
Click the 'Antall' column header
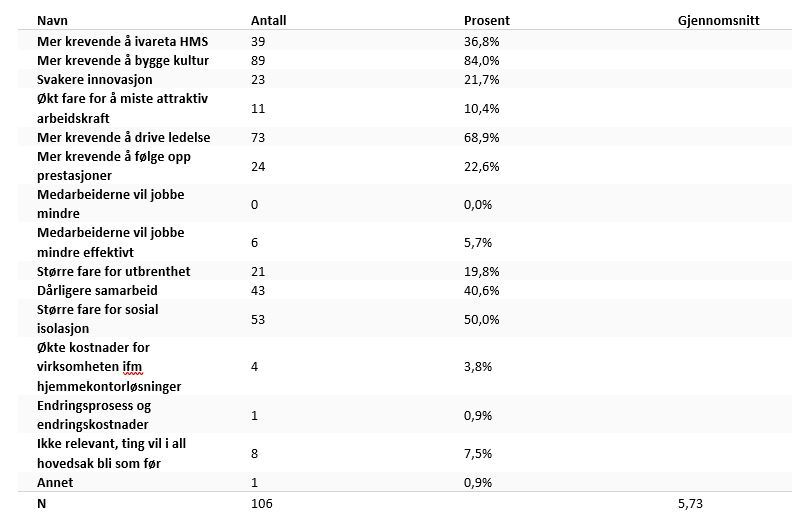(267, 20)
